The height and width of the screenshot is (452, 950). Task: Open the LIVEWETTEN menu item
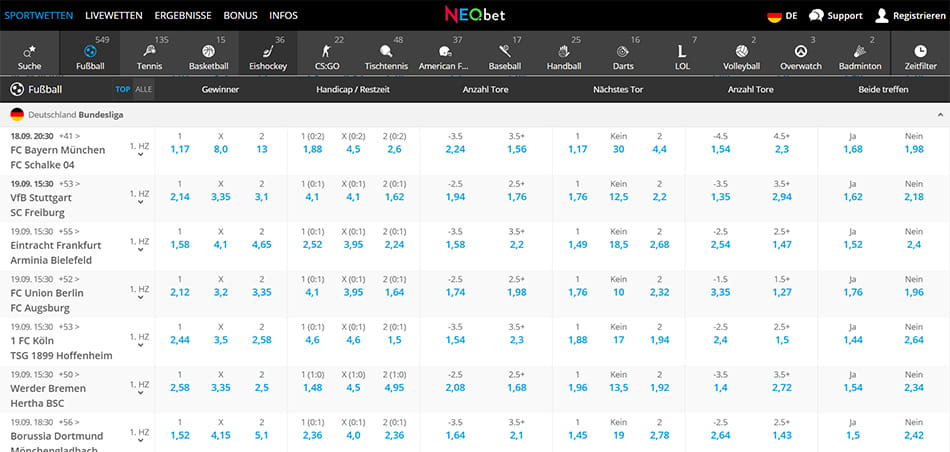[x=114, y=16]
